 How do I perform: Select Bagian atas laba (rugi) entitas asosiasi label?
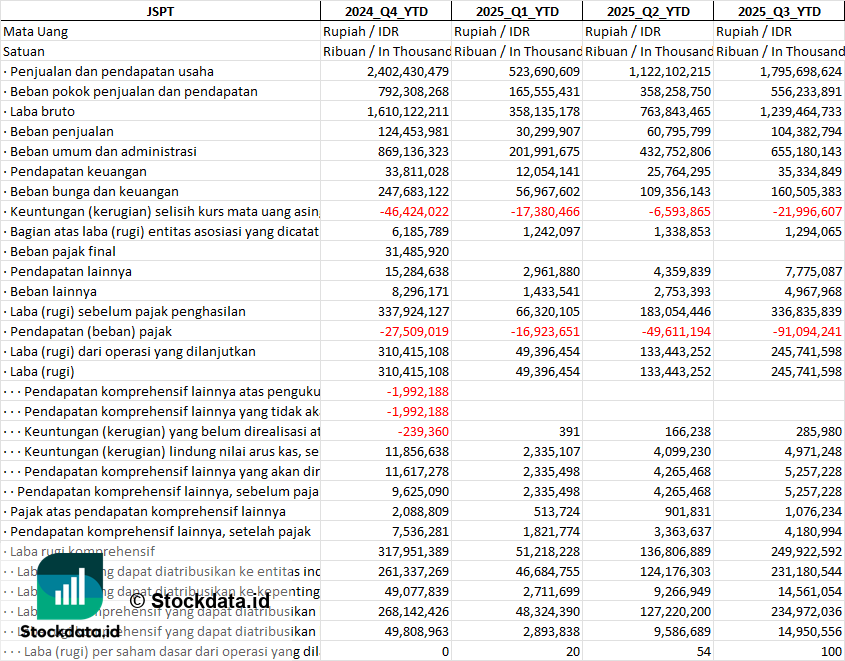point(164,232)
